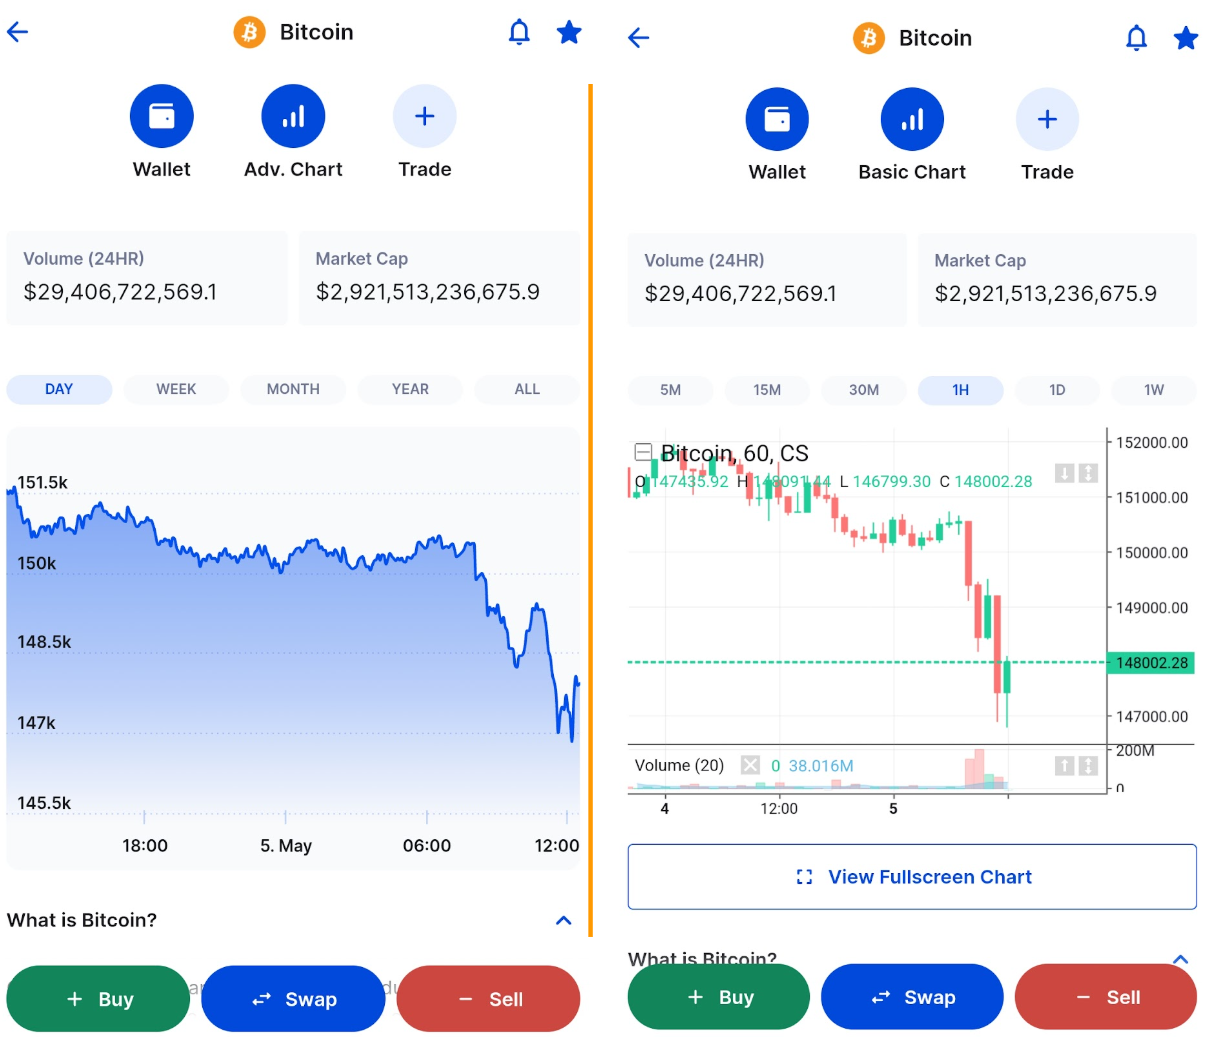This screenshot has height=1037, width=1210.
Task: Go back using left screen arrow
Action: tap(18, 32)
